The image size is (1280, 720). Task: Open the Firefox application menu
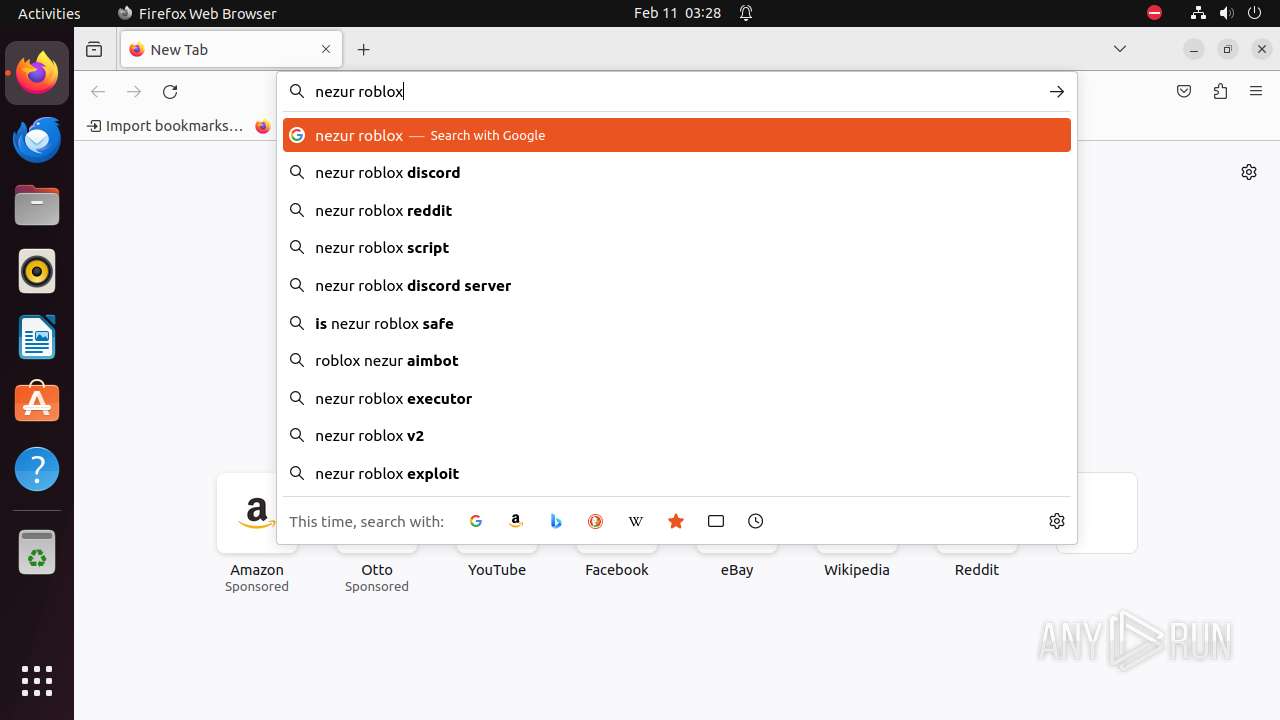click(1256, 91)
